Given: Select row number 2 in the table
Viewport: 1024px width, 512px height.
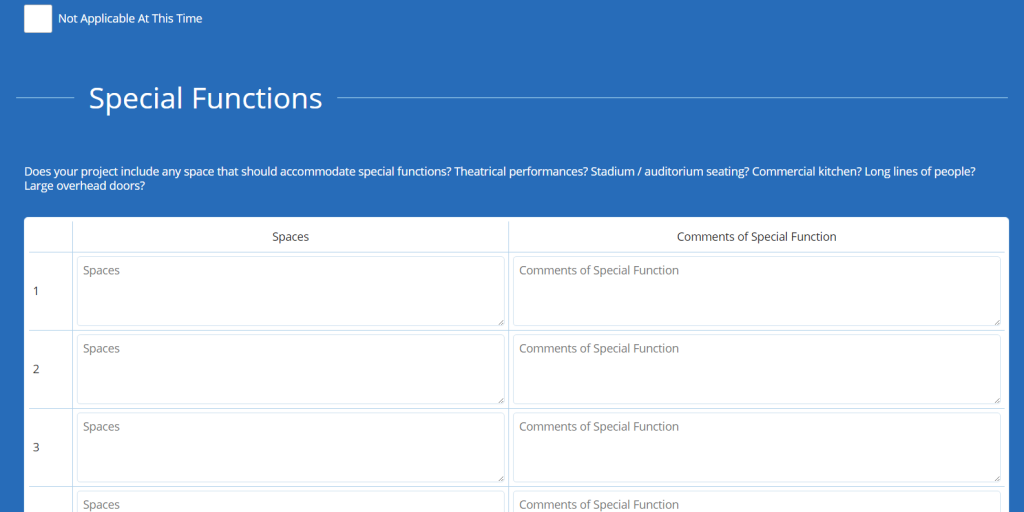Looking at the screenshot, I should click(x=36, y=369).
